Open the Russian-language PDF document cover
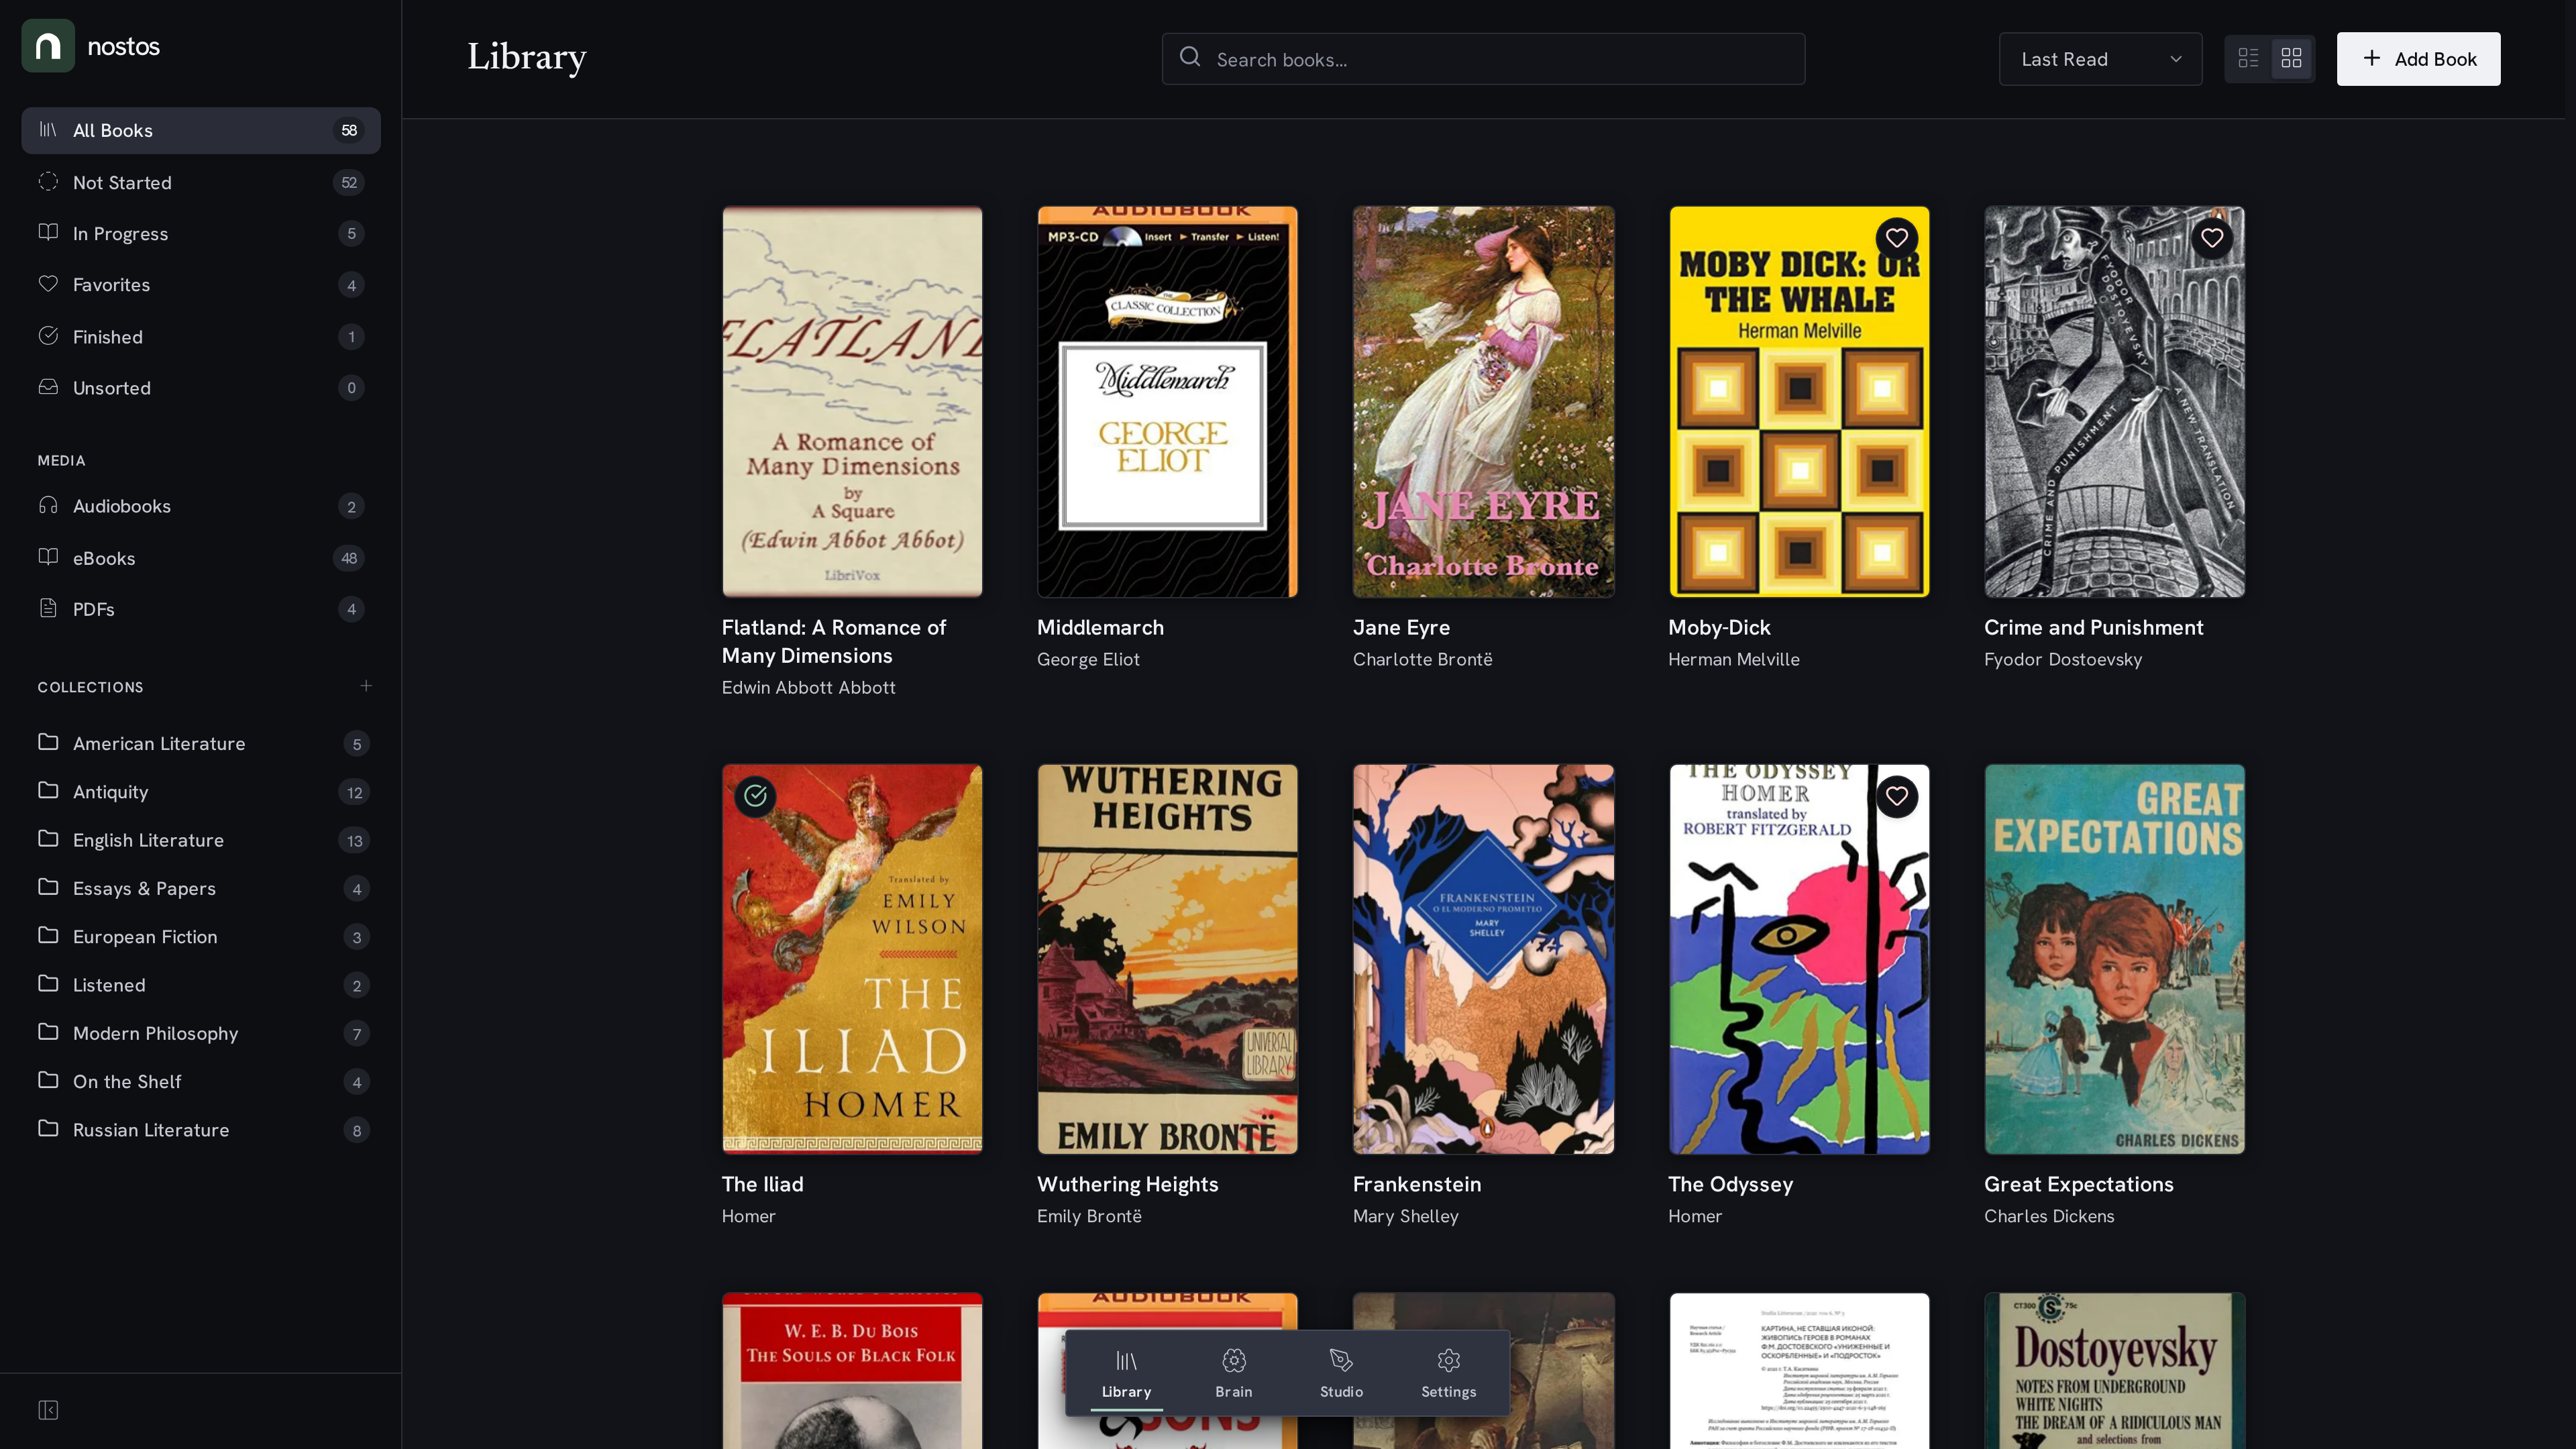Image resolution: width=2576 pixels, height=1449 pixels. (1798, 1370)
